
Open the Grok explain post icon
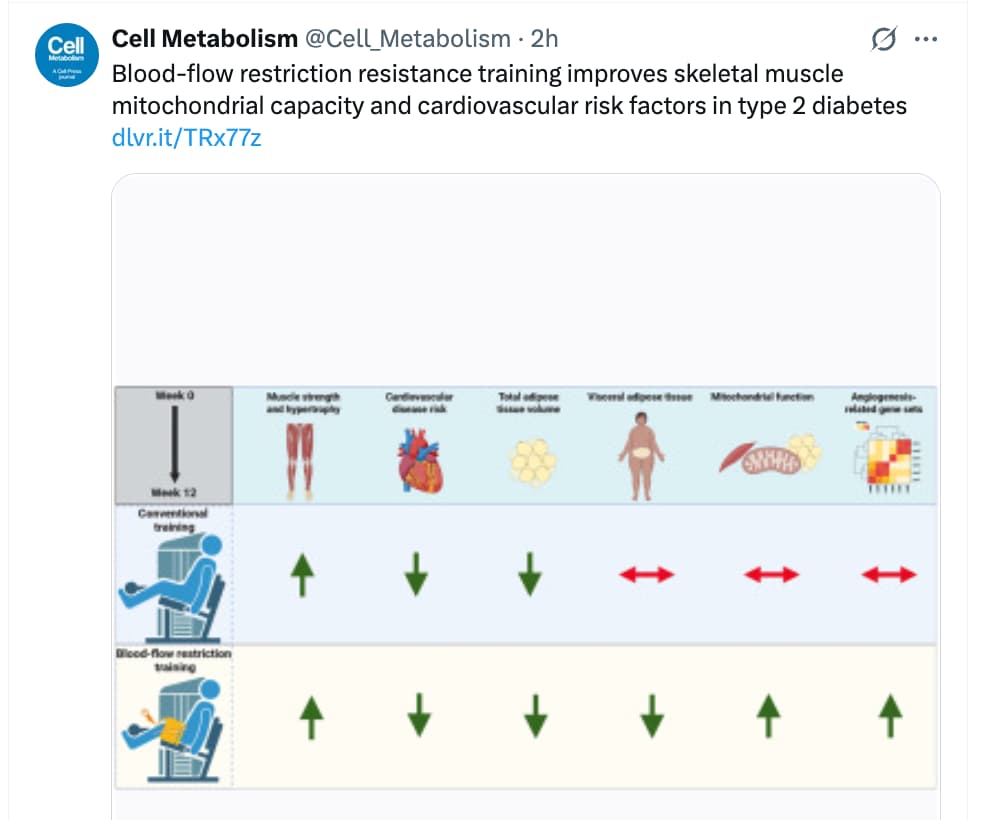(x=883, y=39)
